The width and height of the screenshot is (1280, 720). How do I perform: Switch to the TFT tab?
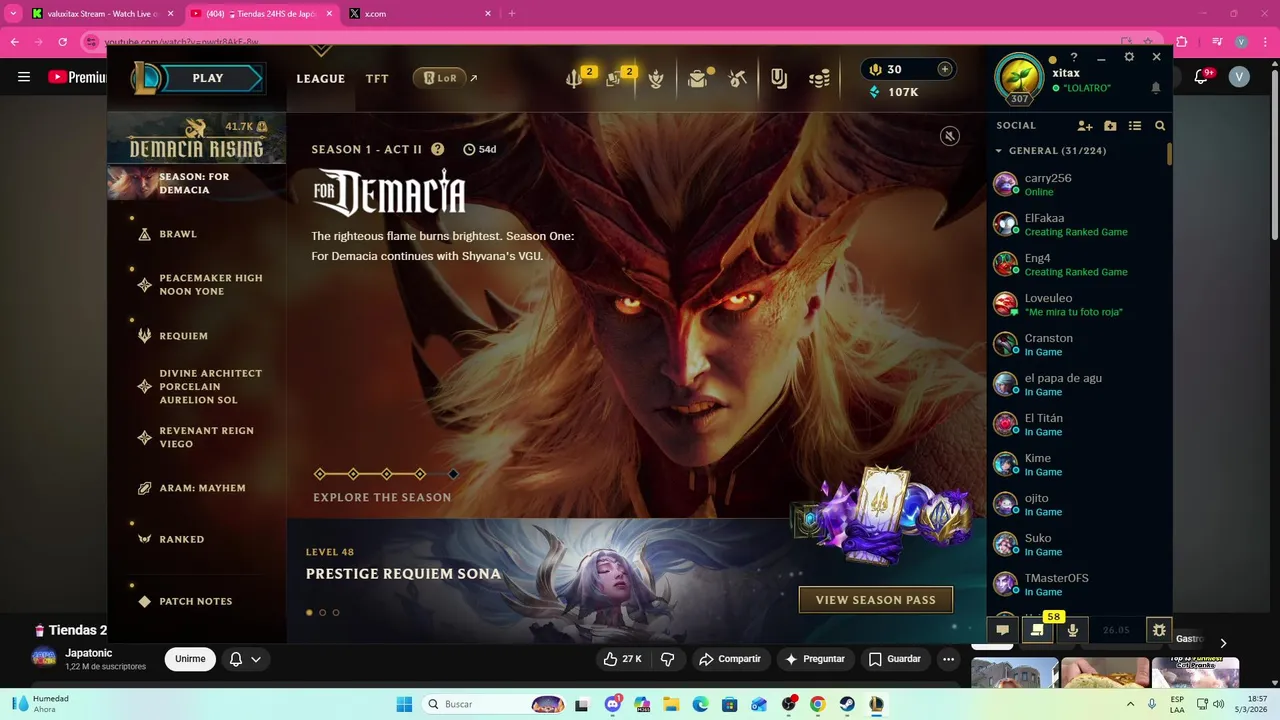[377, 78]
